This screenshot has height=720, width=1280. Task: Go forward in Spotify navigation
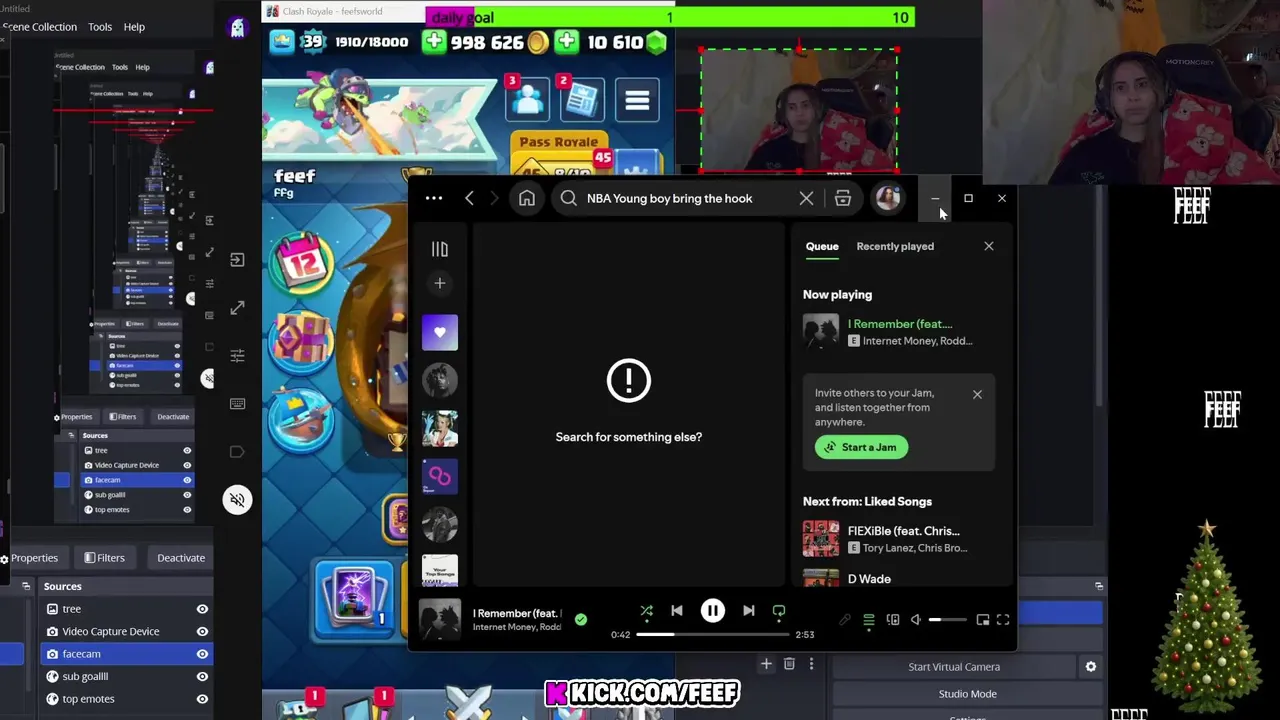pos(494,198)
